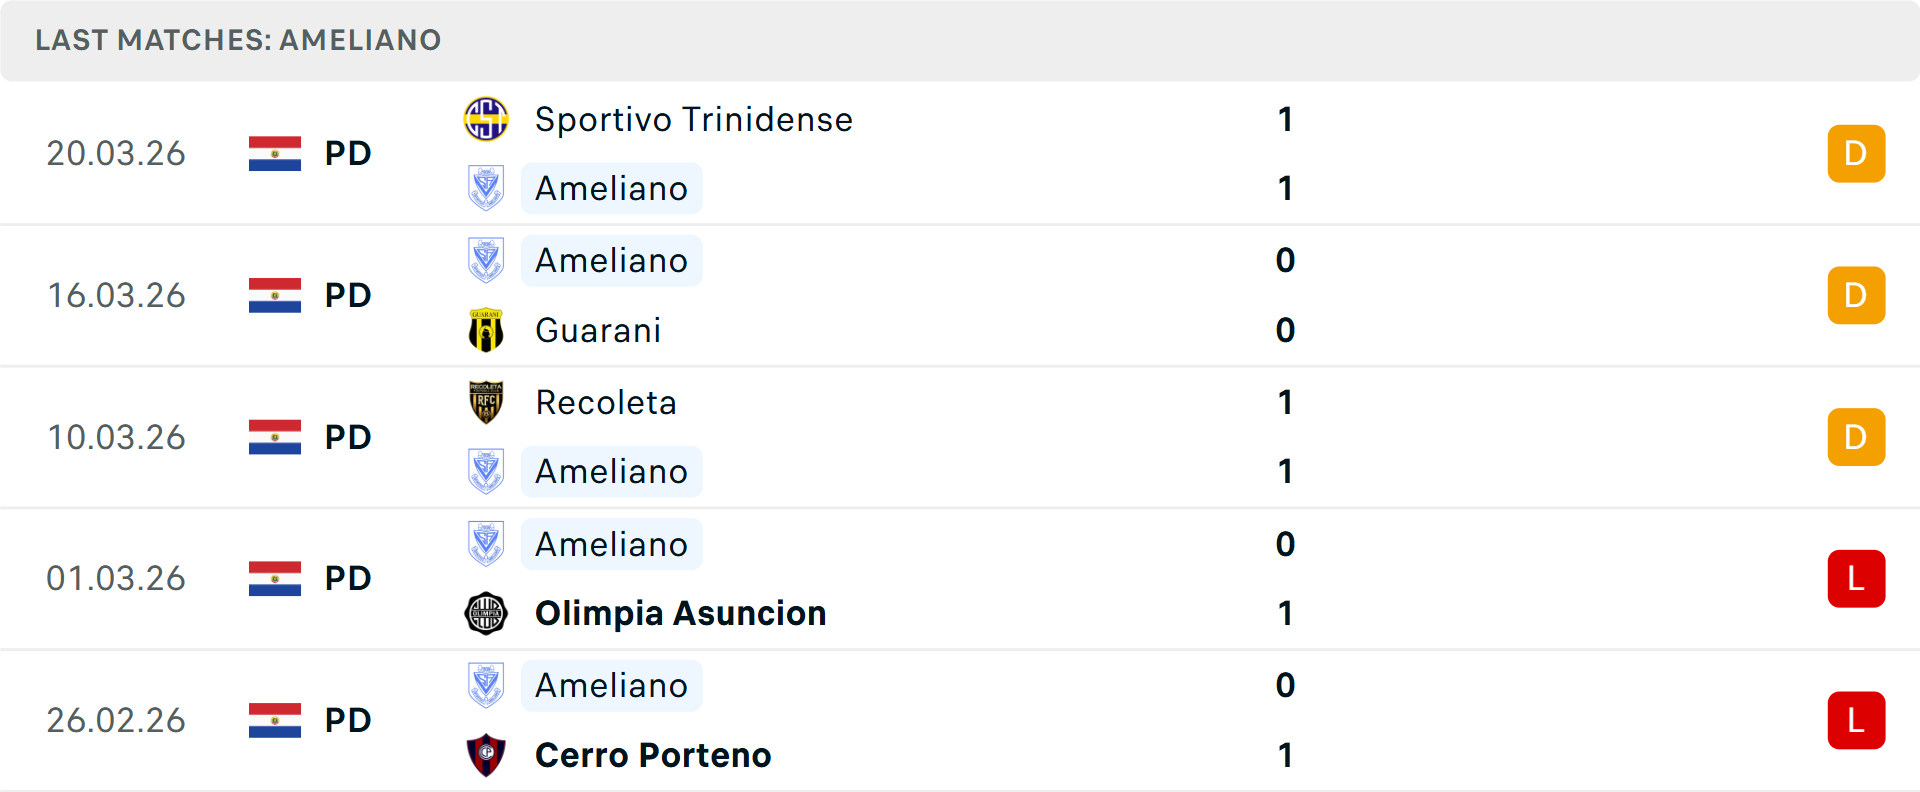Open the Ameliano team page from the highlighted name
The image size is (1920, 792).
[611, 188]
